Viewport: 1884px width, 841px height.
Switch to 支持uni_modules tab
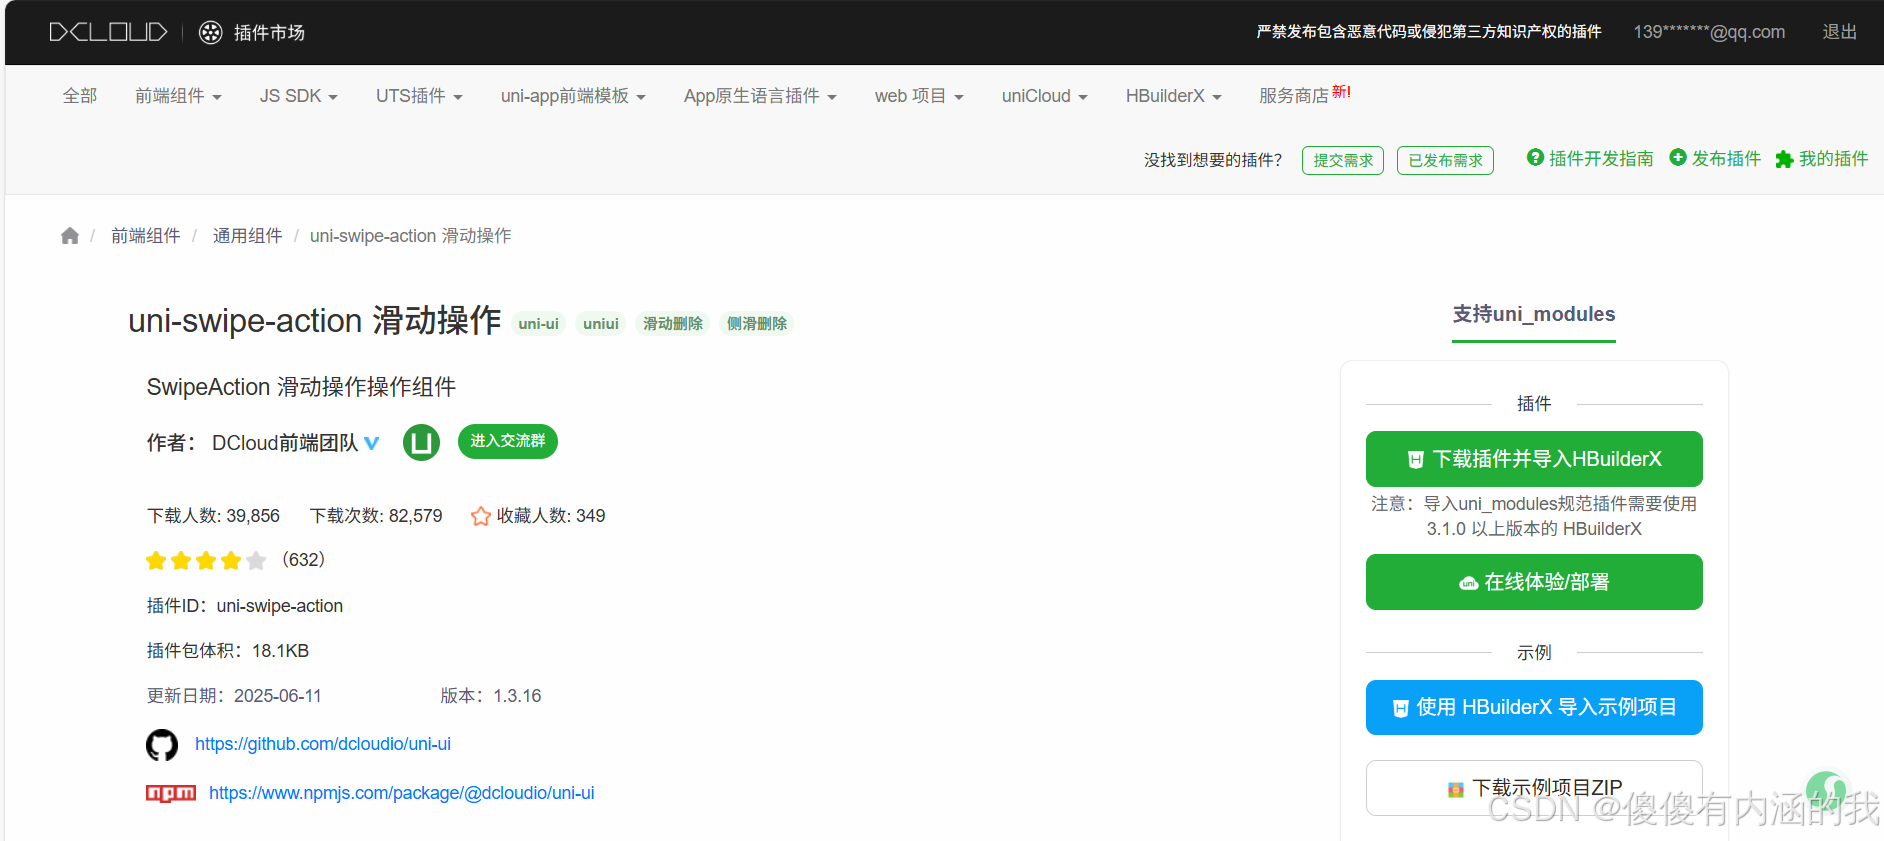coord(1534,315)
